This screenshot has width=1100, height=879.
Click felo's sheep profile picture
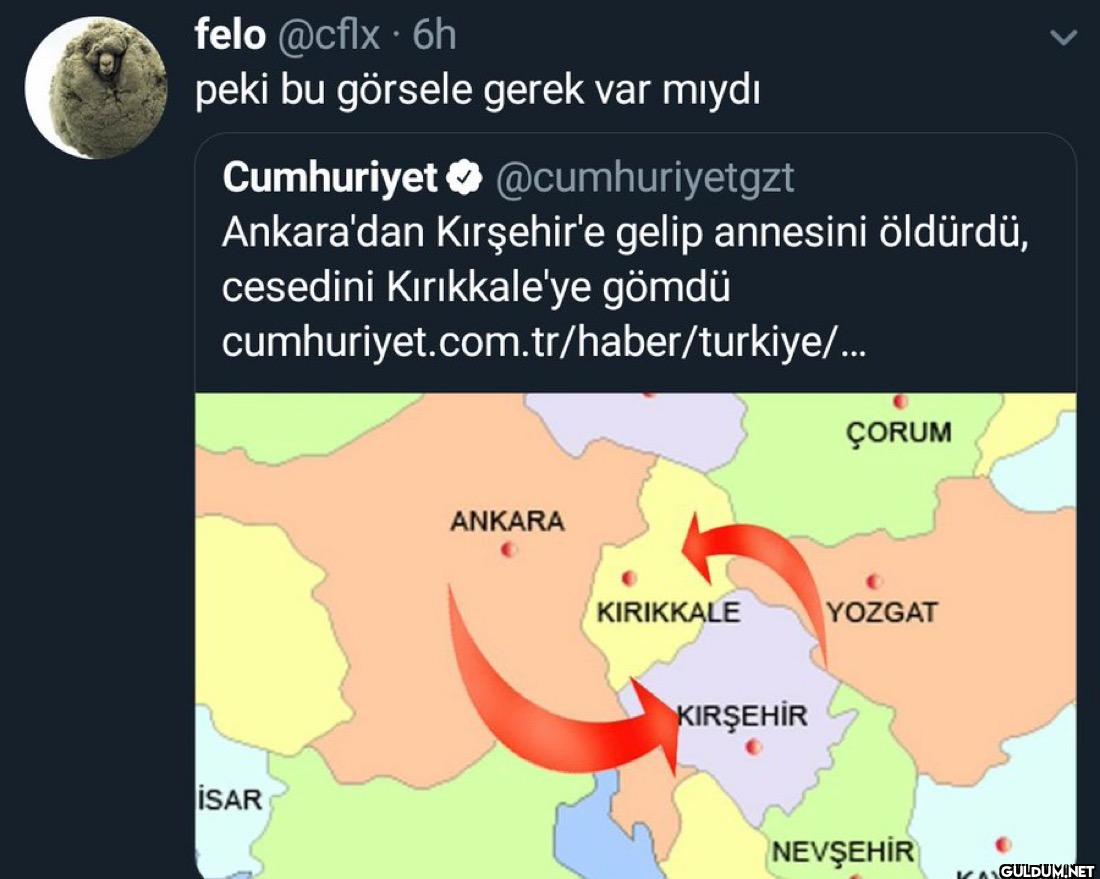coord(96,88)
